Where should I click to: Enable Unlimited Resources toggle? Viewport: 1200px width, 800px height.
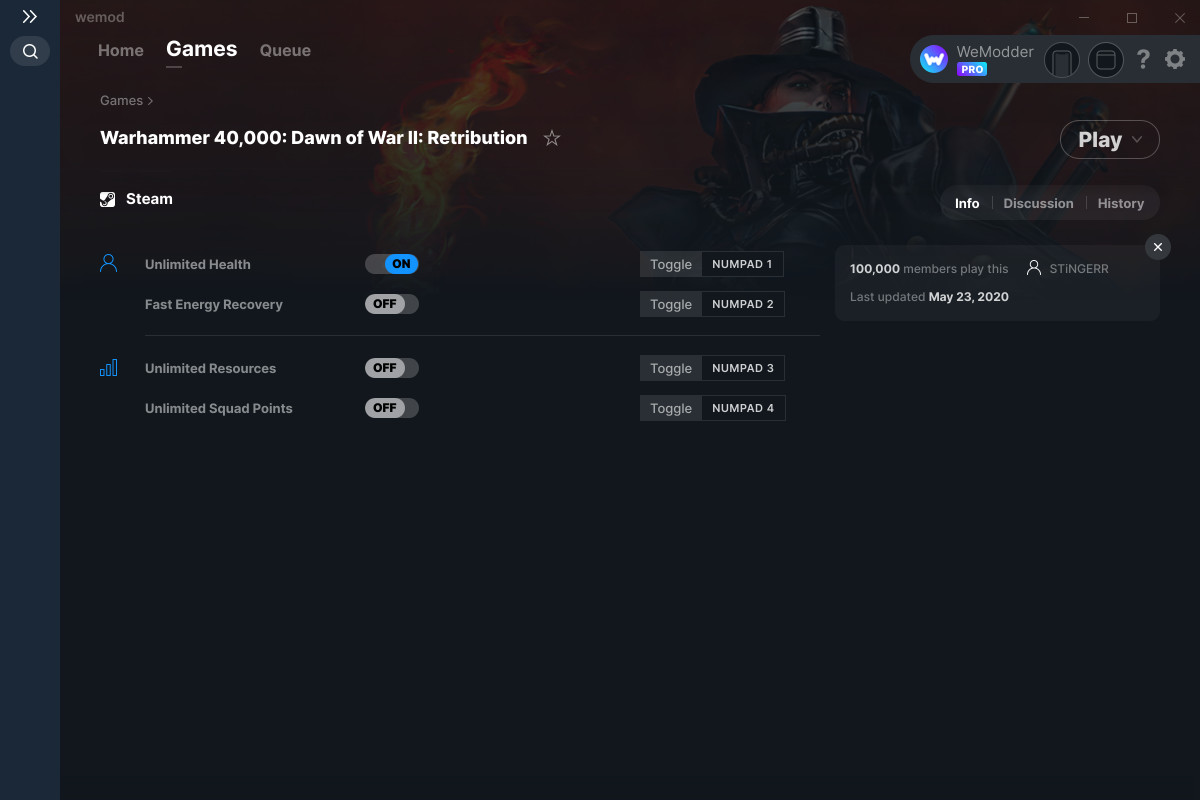pos(392,368)
